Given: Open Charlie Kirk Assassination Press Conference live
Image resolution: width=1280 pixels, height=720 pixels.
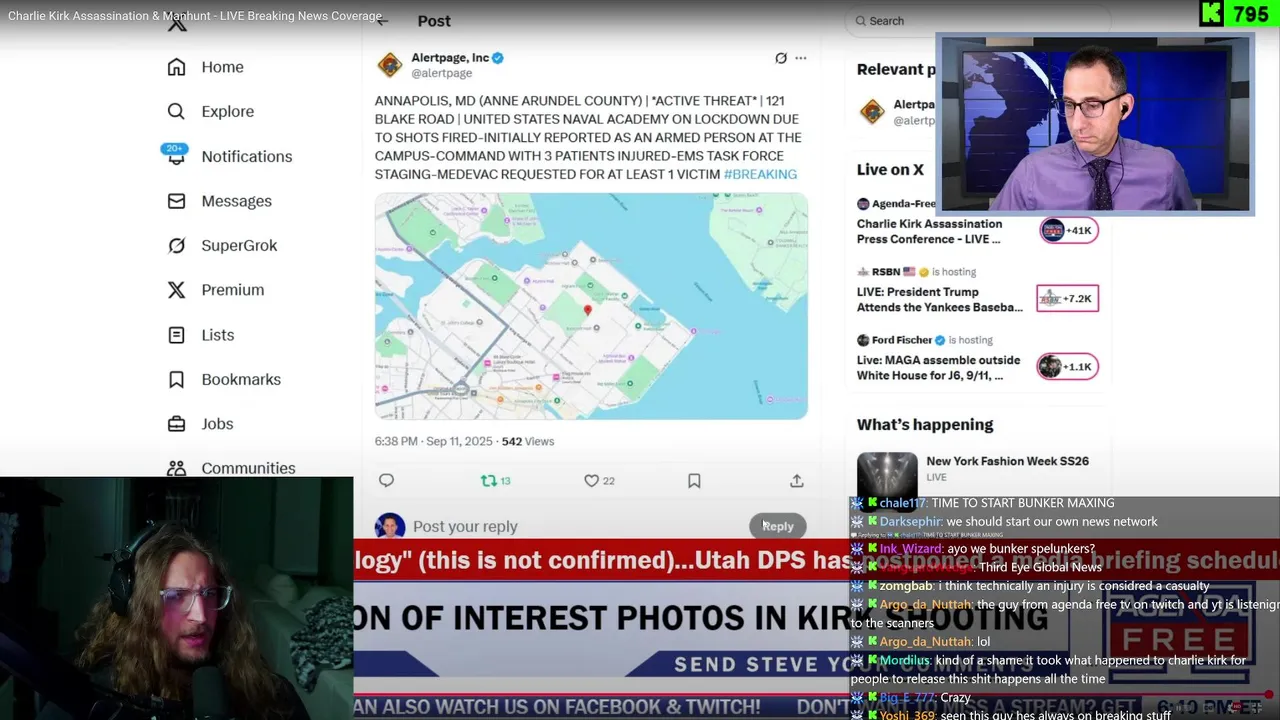Looking at the screenshot, I should click(x=929, y=231).
